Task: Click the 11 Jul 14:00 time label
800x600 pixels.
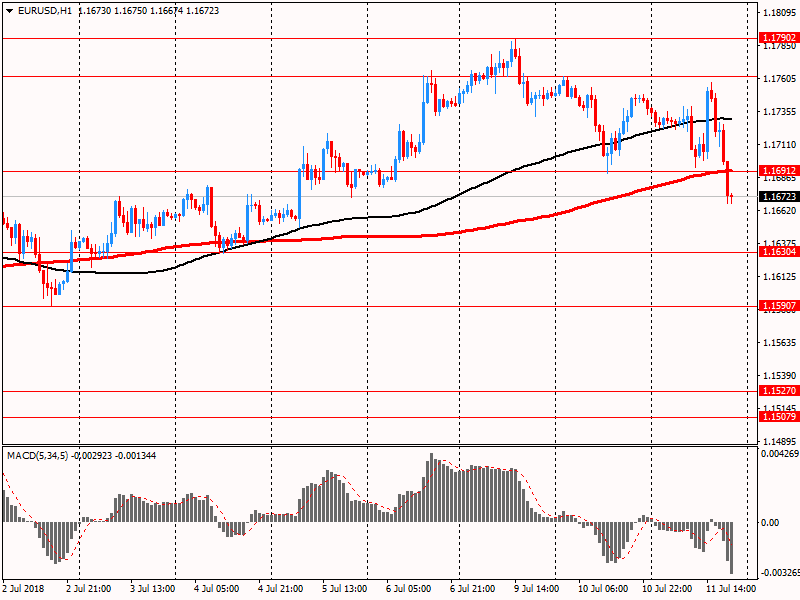Action: click(731, 589)
